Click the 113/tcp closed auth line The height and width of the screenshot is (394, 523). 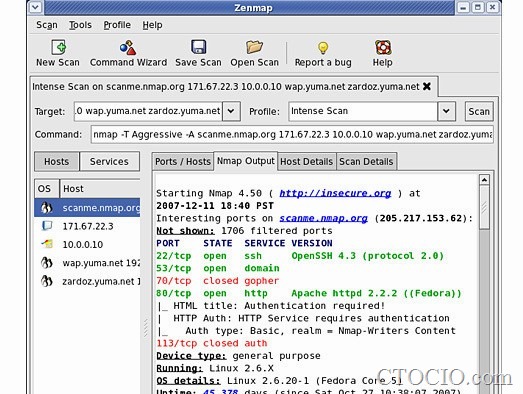click(x=212, y=343)
